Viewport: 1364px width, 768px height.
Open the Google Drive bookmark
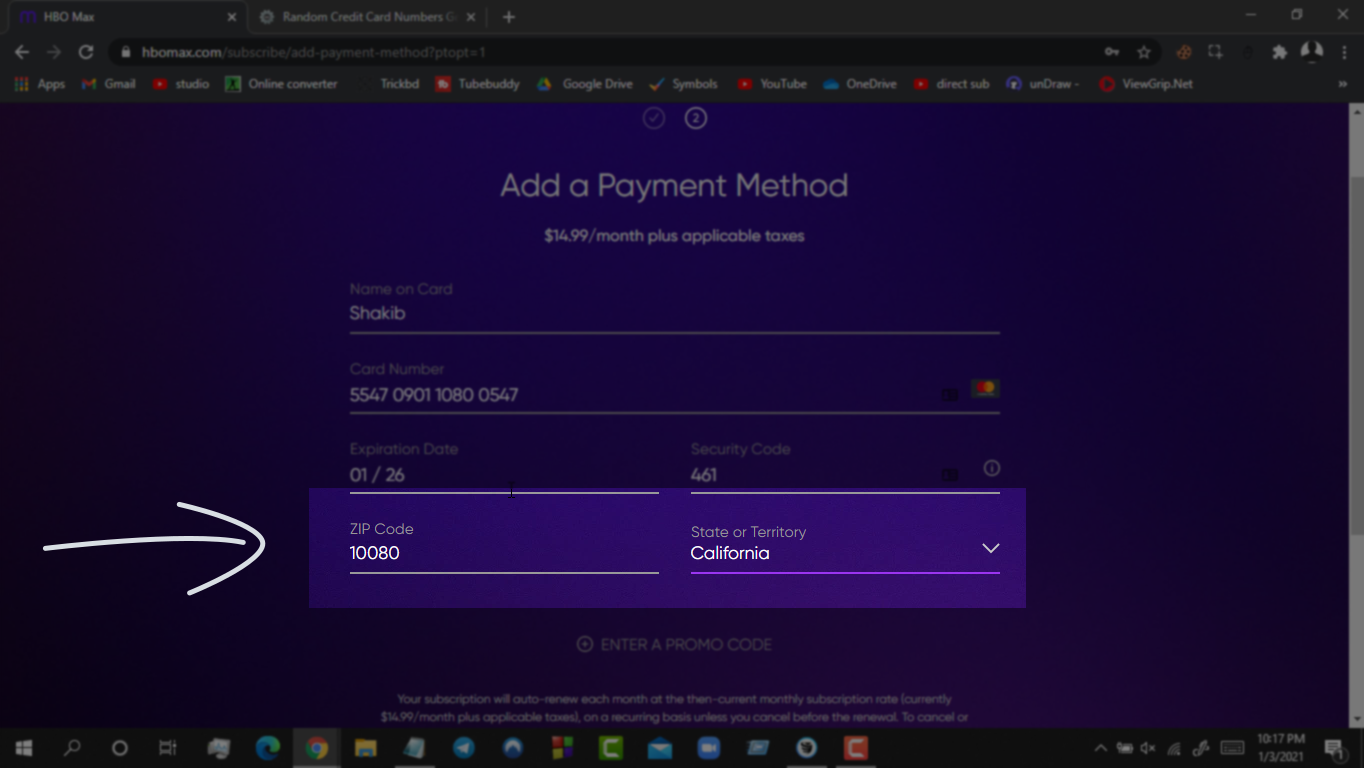585,84
